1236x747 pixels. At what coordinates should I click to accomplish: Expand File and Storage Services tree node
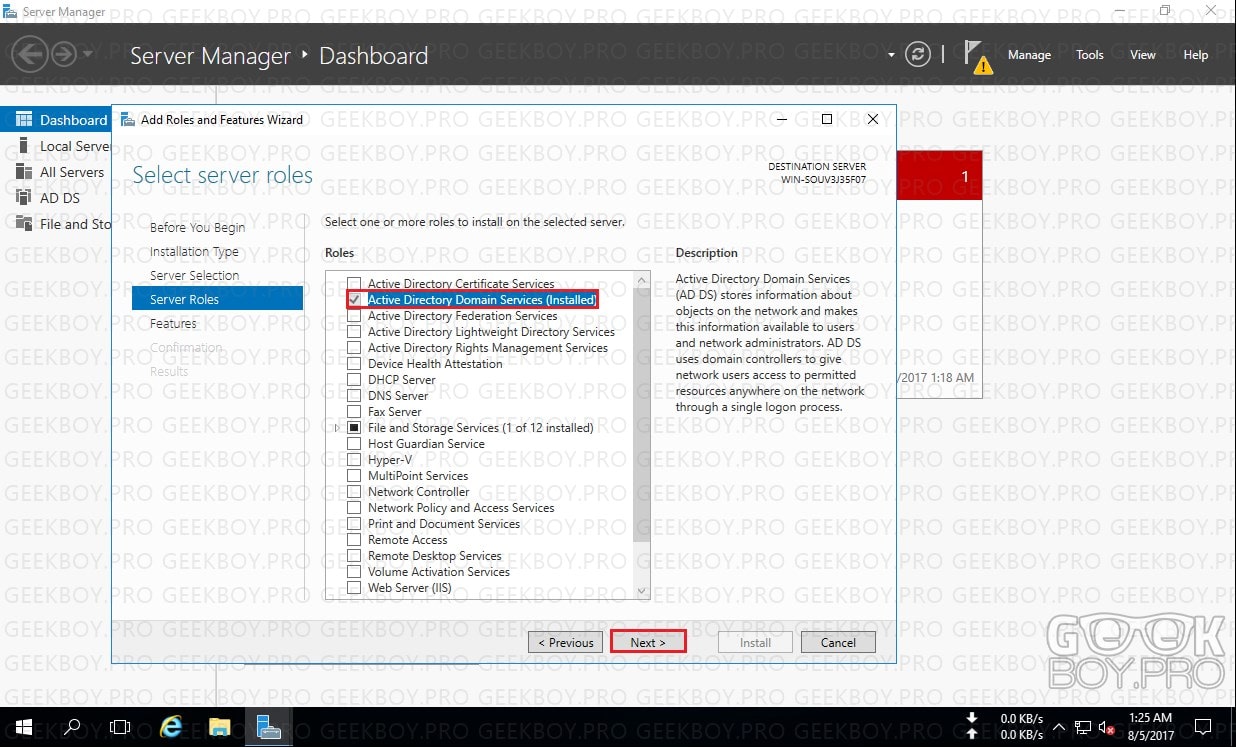pyautogui.click(x=337, y=428)
